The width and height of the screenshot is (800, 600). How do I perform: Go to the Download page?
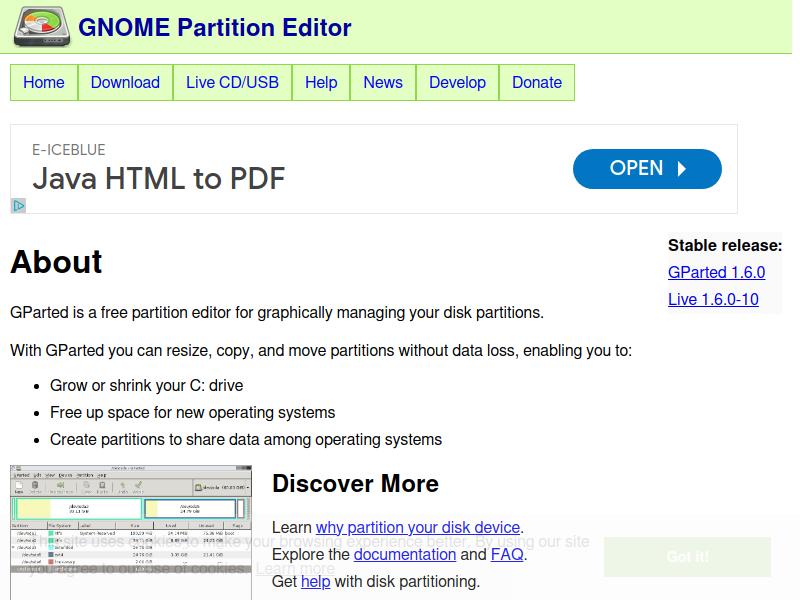126,83
